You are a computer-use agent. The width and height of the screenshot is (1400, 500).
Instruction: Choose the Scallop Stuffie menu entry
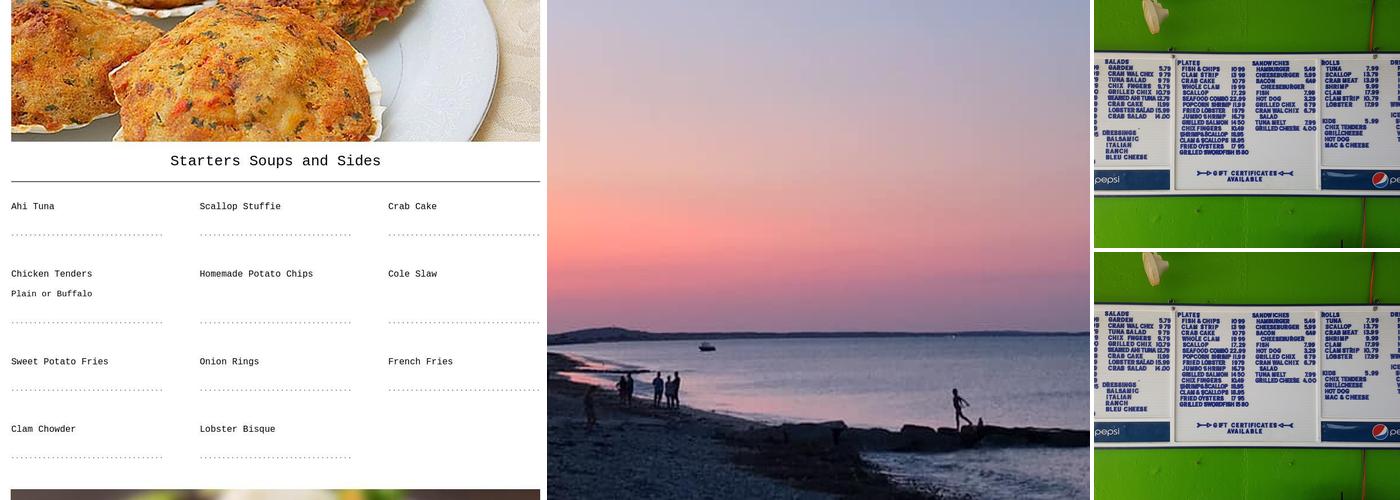pyautogui.click(x=240, y=207)
